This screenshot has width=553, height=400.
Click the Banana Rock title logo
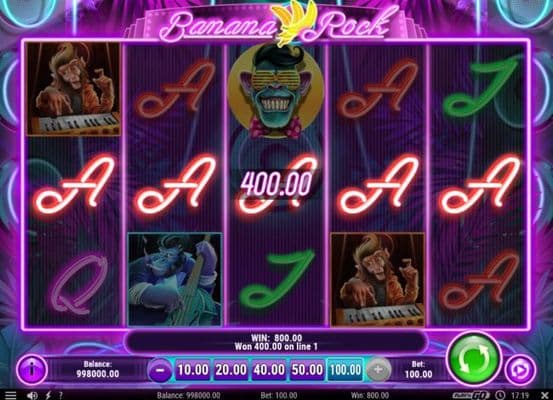(x=276, y=24)
